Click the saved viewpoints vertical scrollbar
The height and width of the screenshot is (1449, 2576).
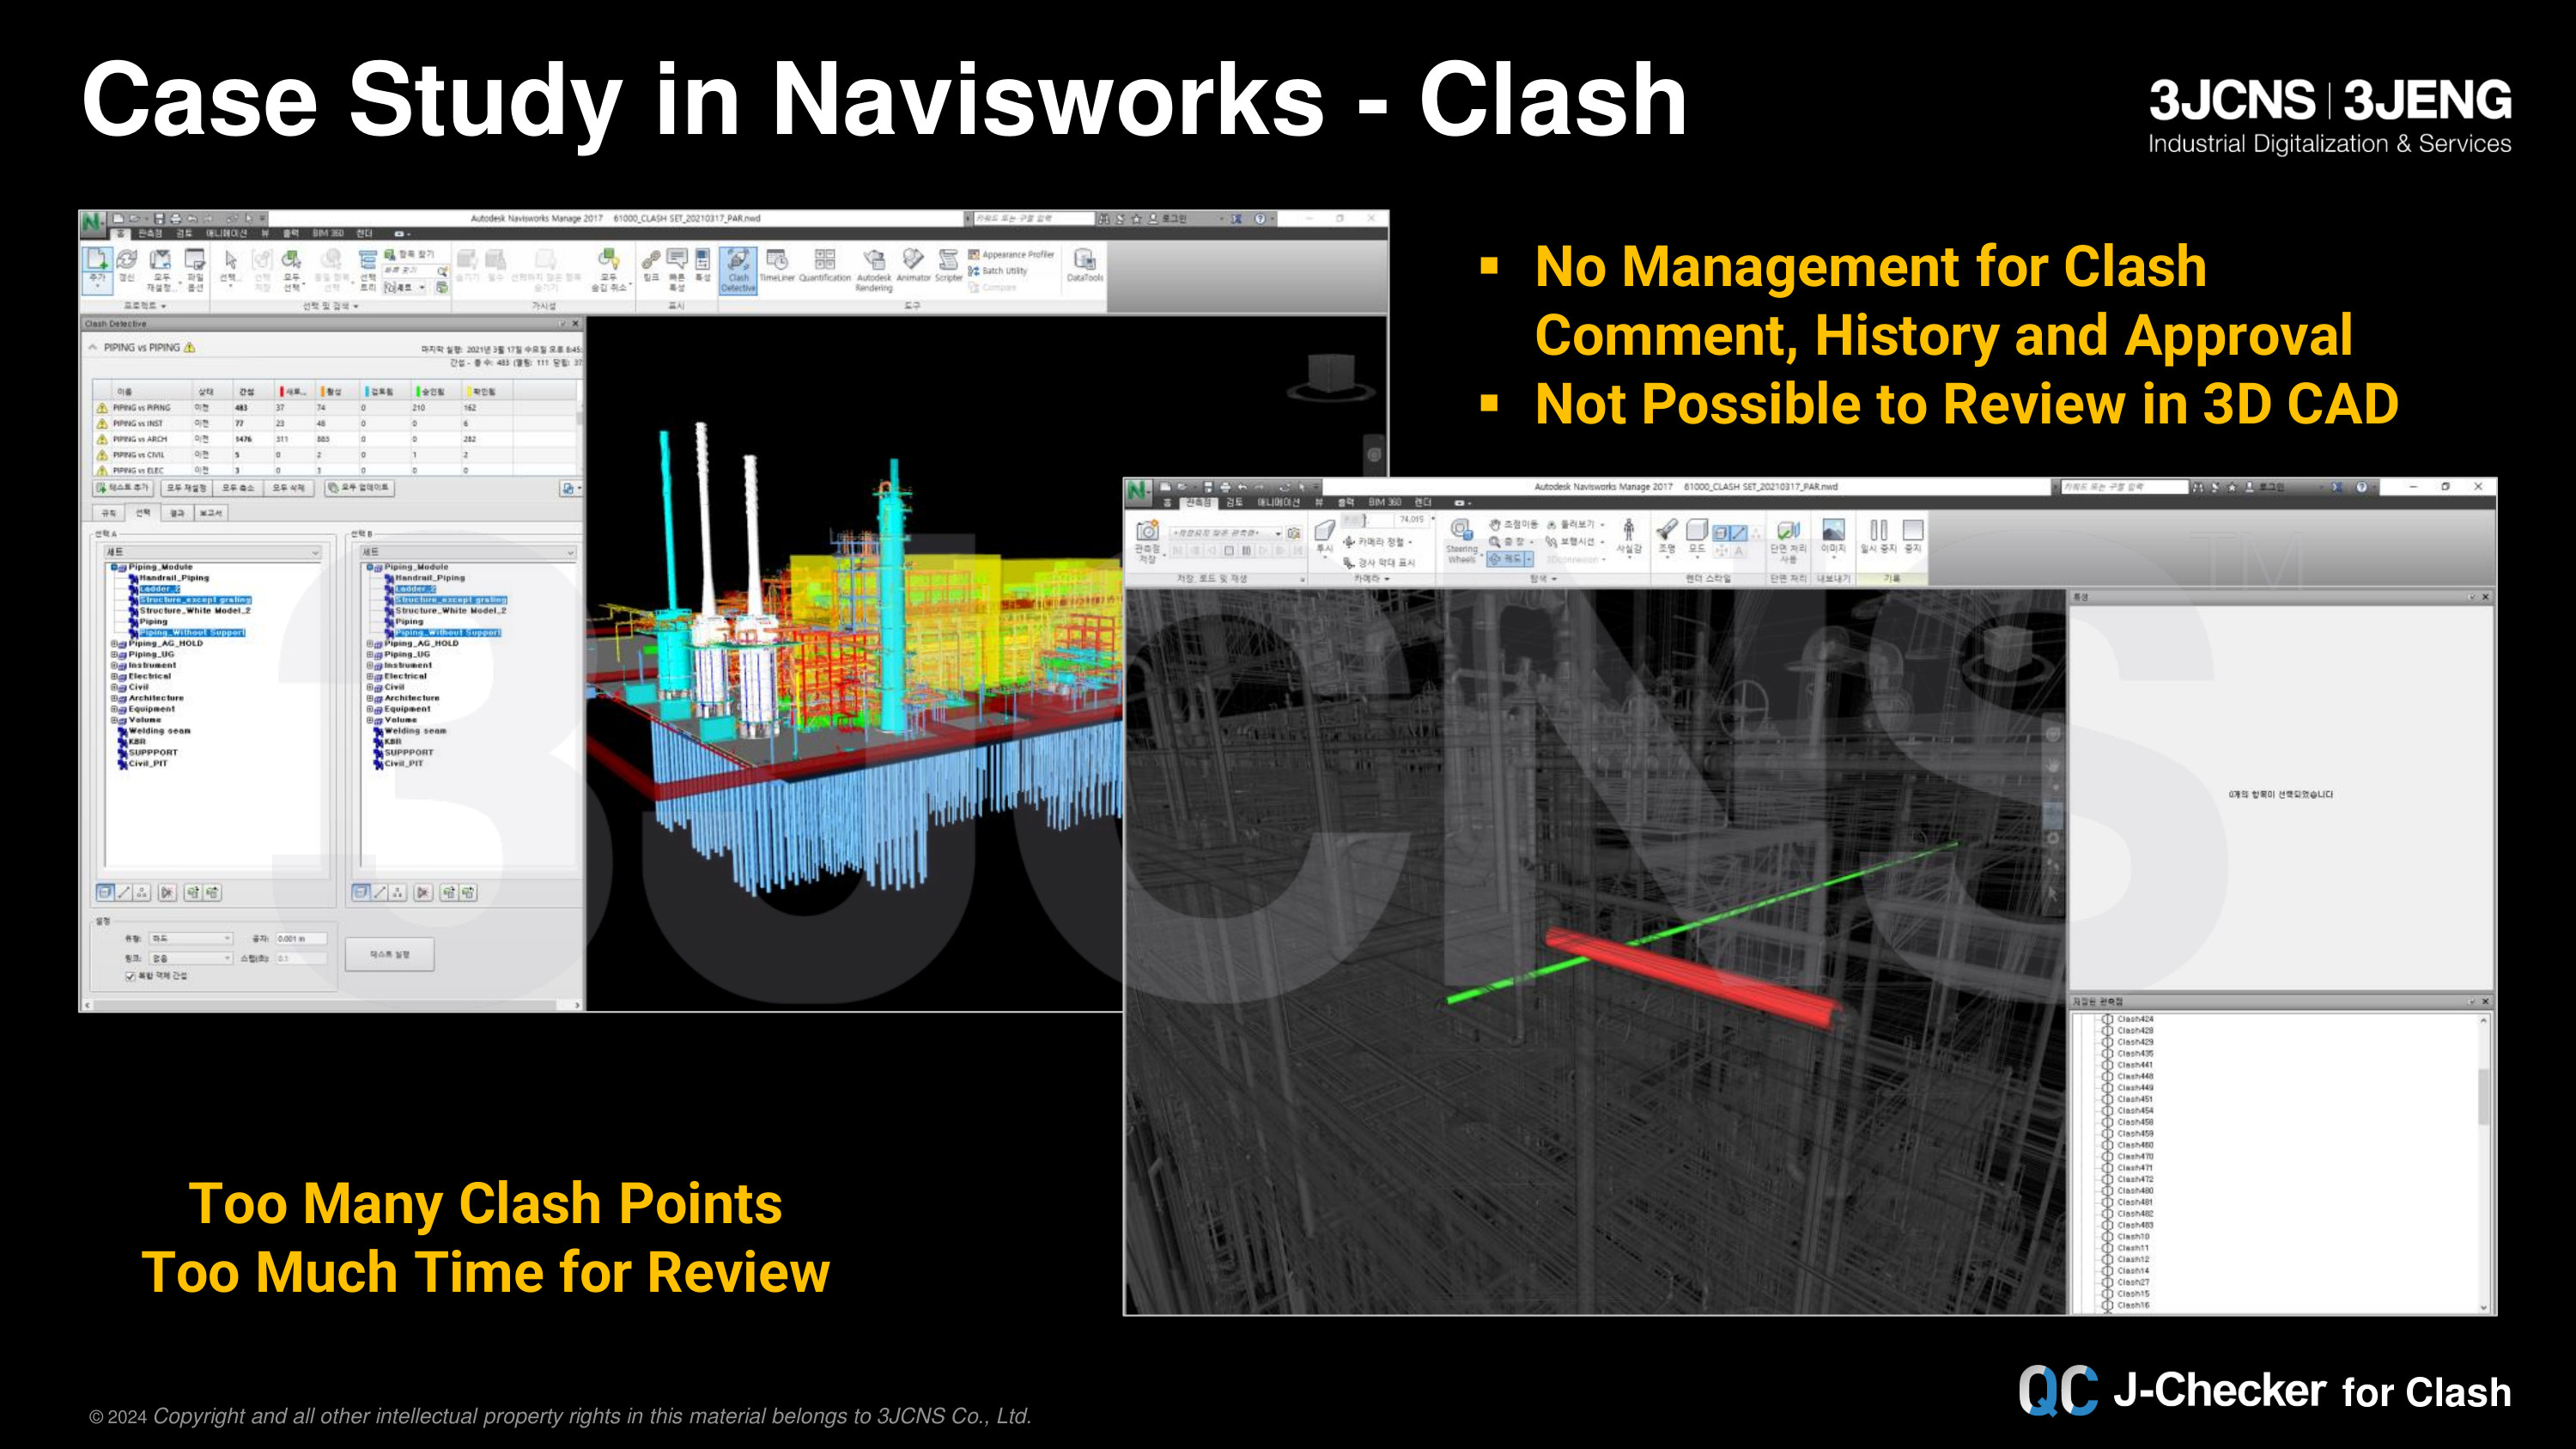pyautogui.click(x=2484, y=1163)
